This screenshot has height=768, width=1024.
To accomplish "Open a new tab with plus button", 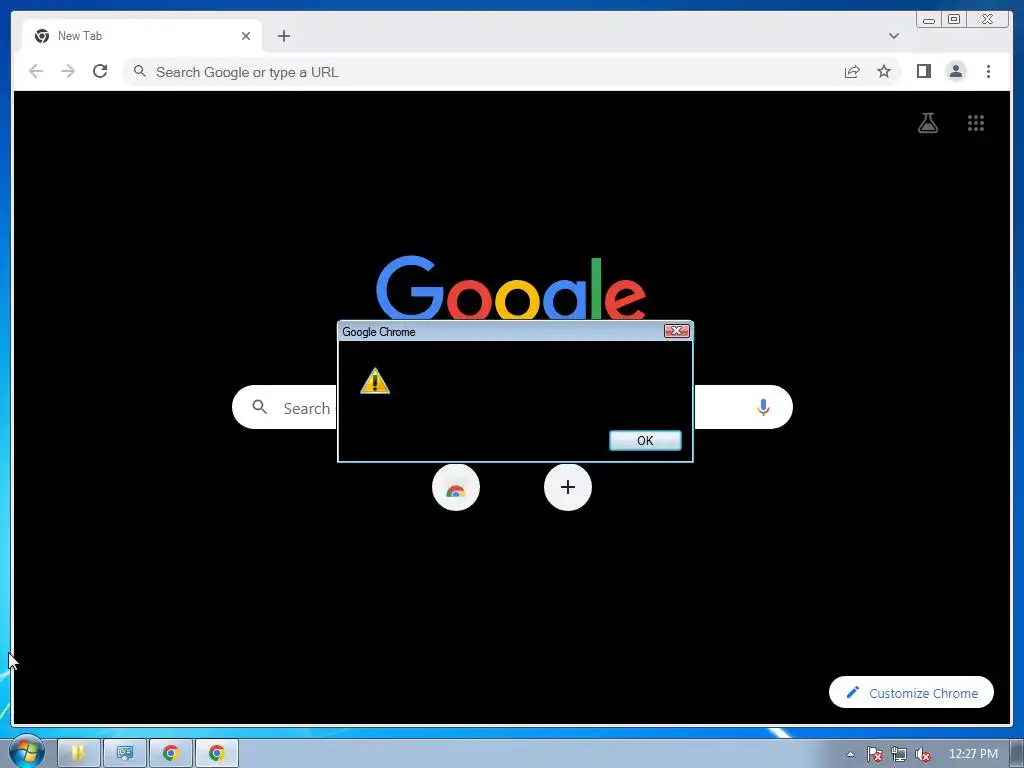I will click(x=283, y=36).
